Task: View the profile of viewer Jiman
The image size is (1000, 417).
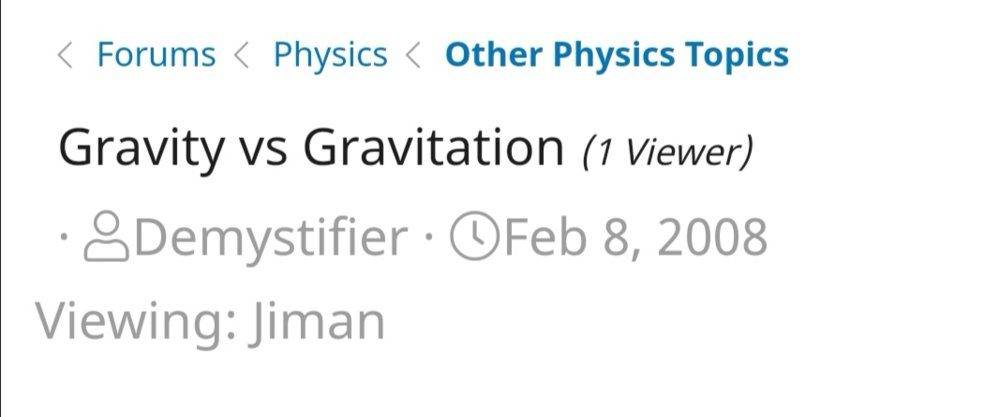Action: click(x=320, y=322)
